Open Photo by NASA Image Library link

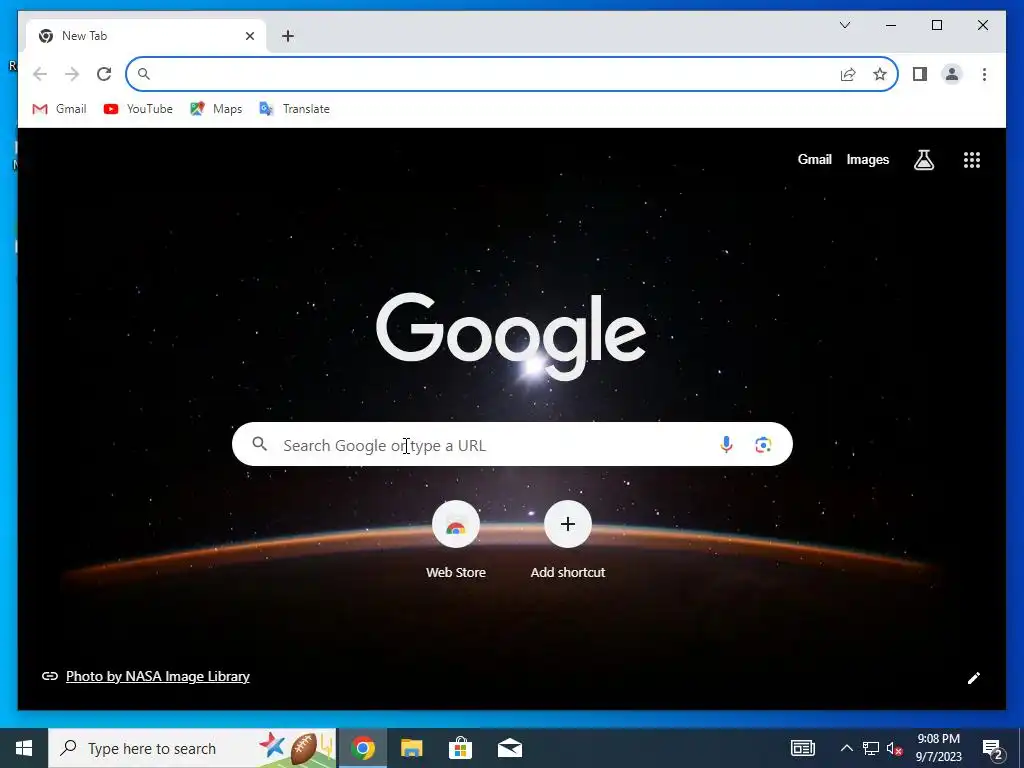157,677
